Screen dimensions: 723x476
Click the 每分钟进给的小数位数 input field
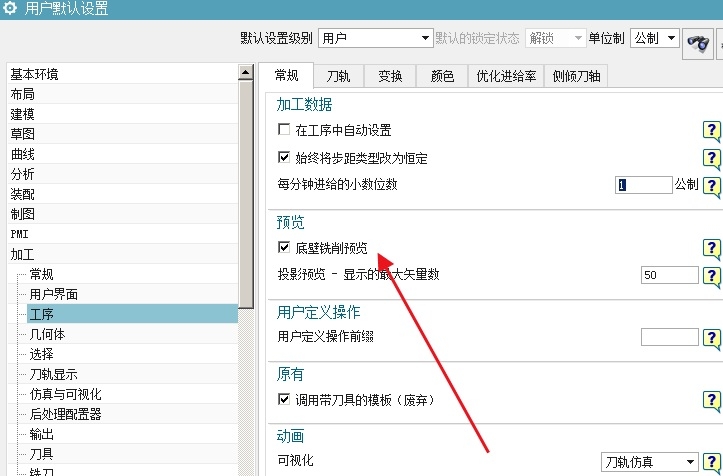pos(644,185)
